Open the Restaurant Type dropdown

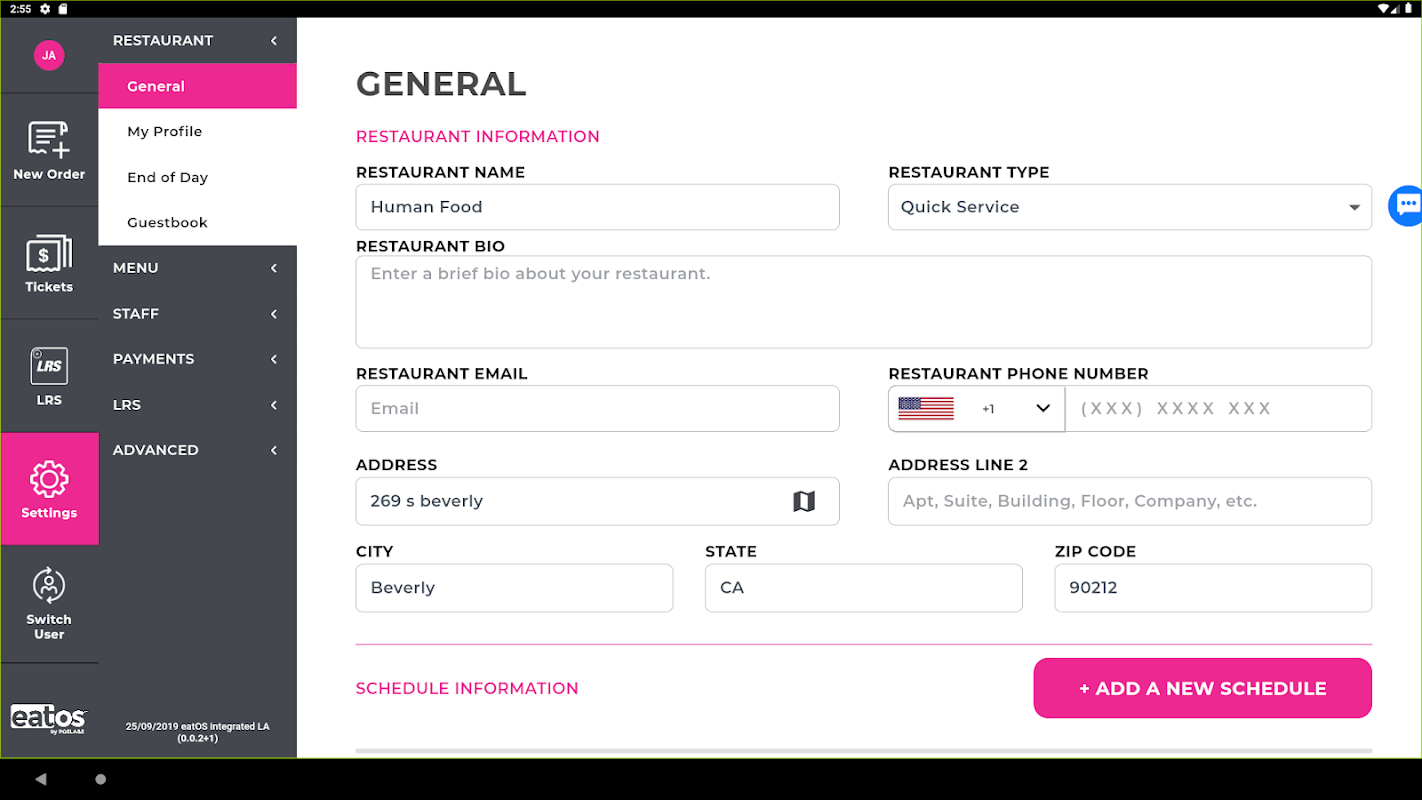point(1129,207)
